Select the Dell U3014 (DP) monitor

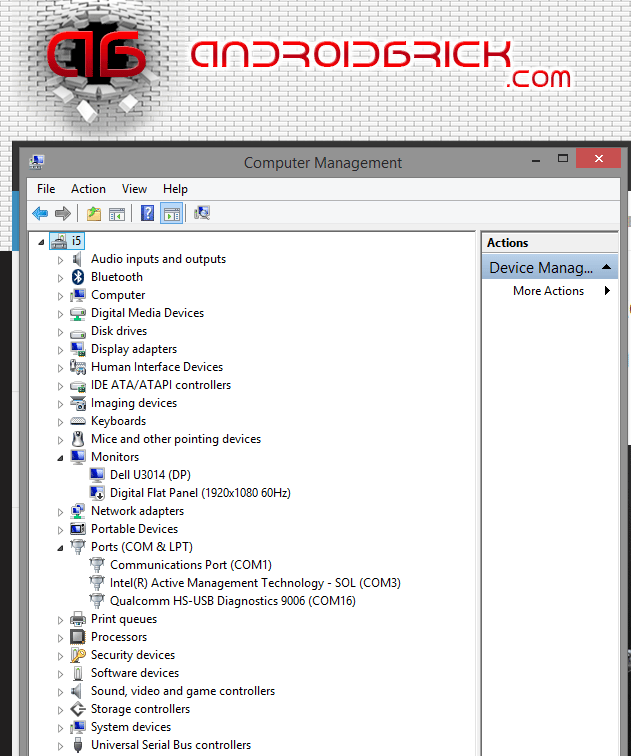click(x=150, y=475)
